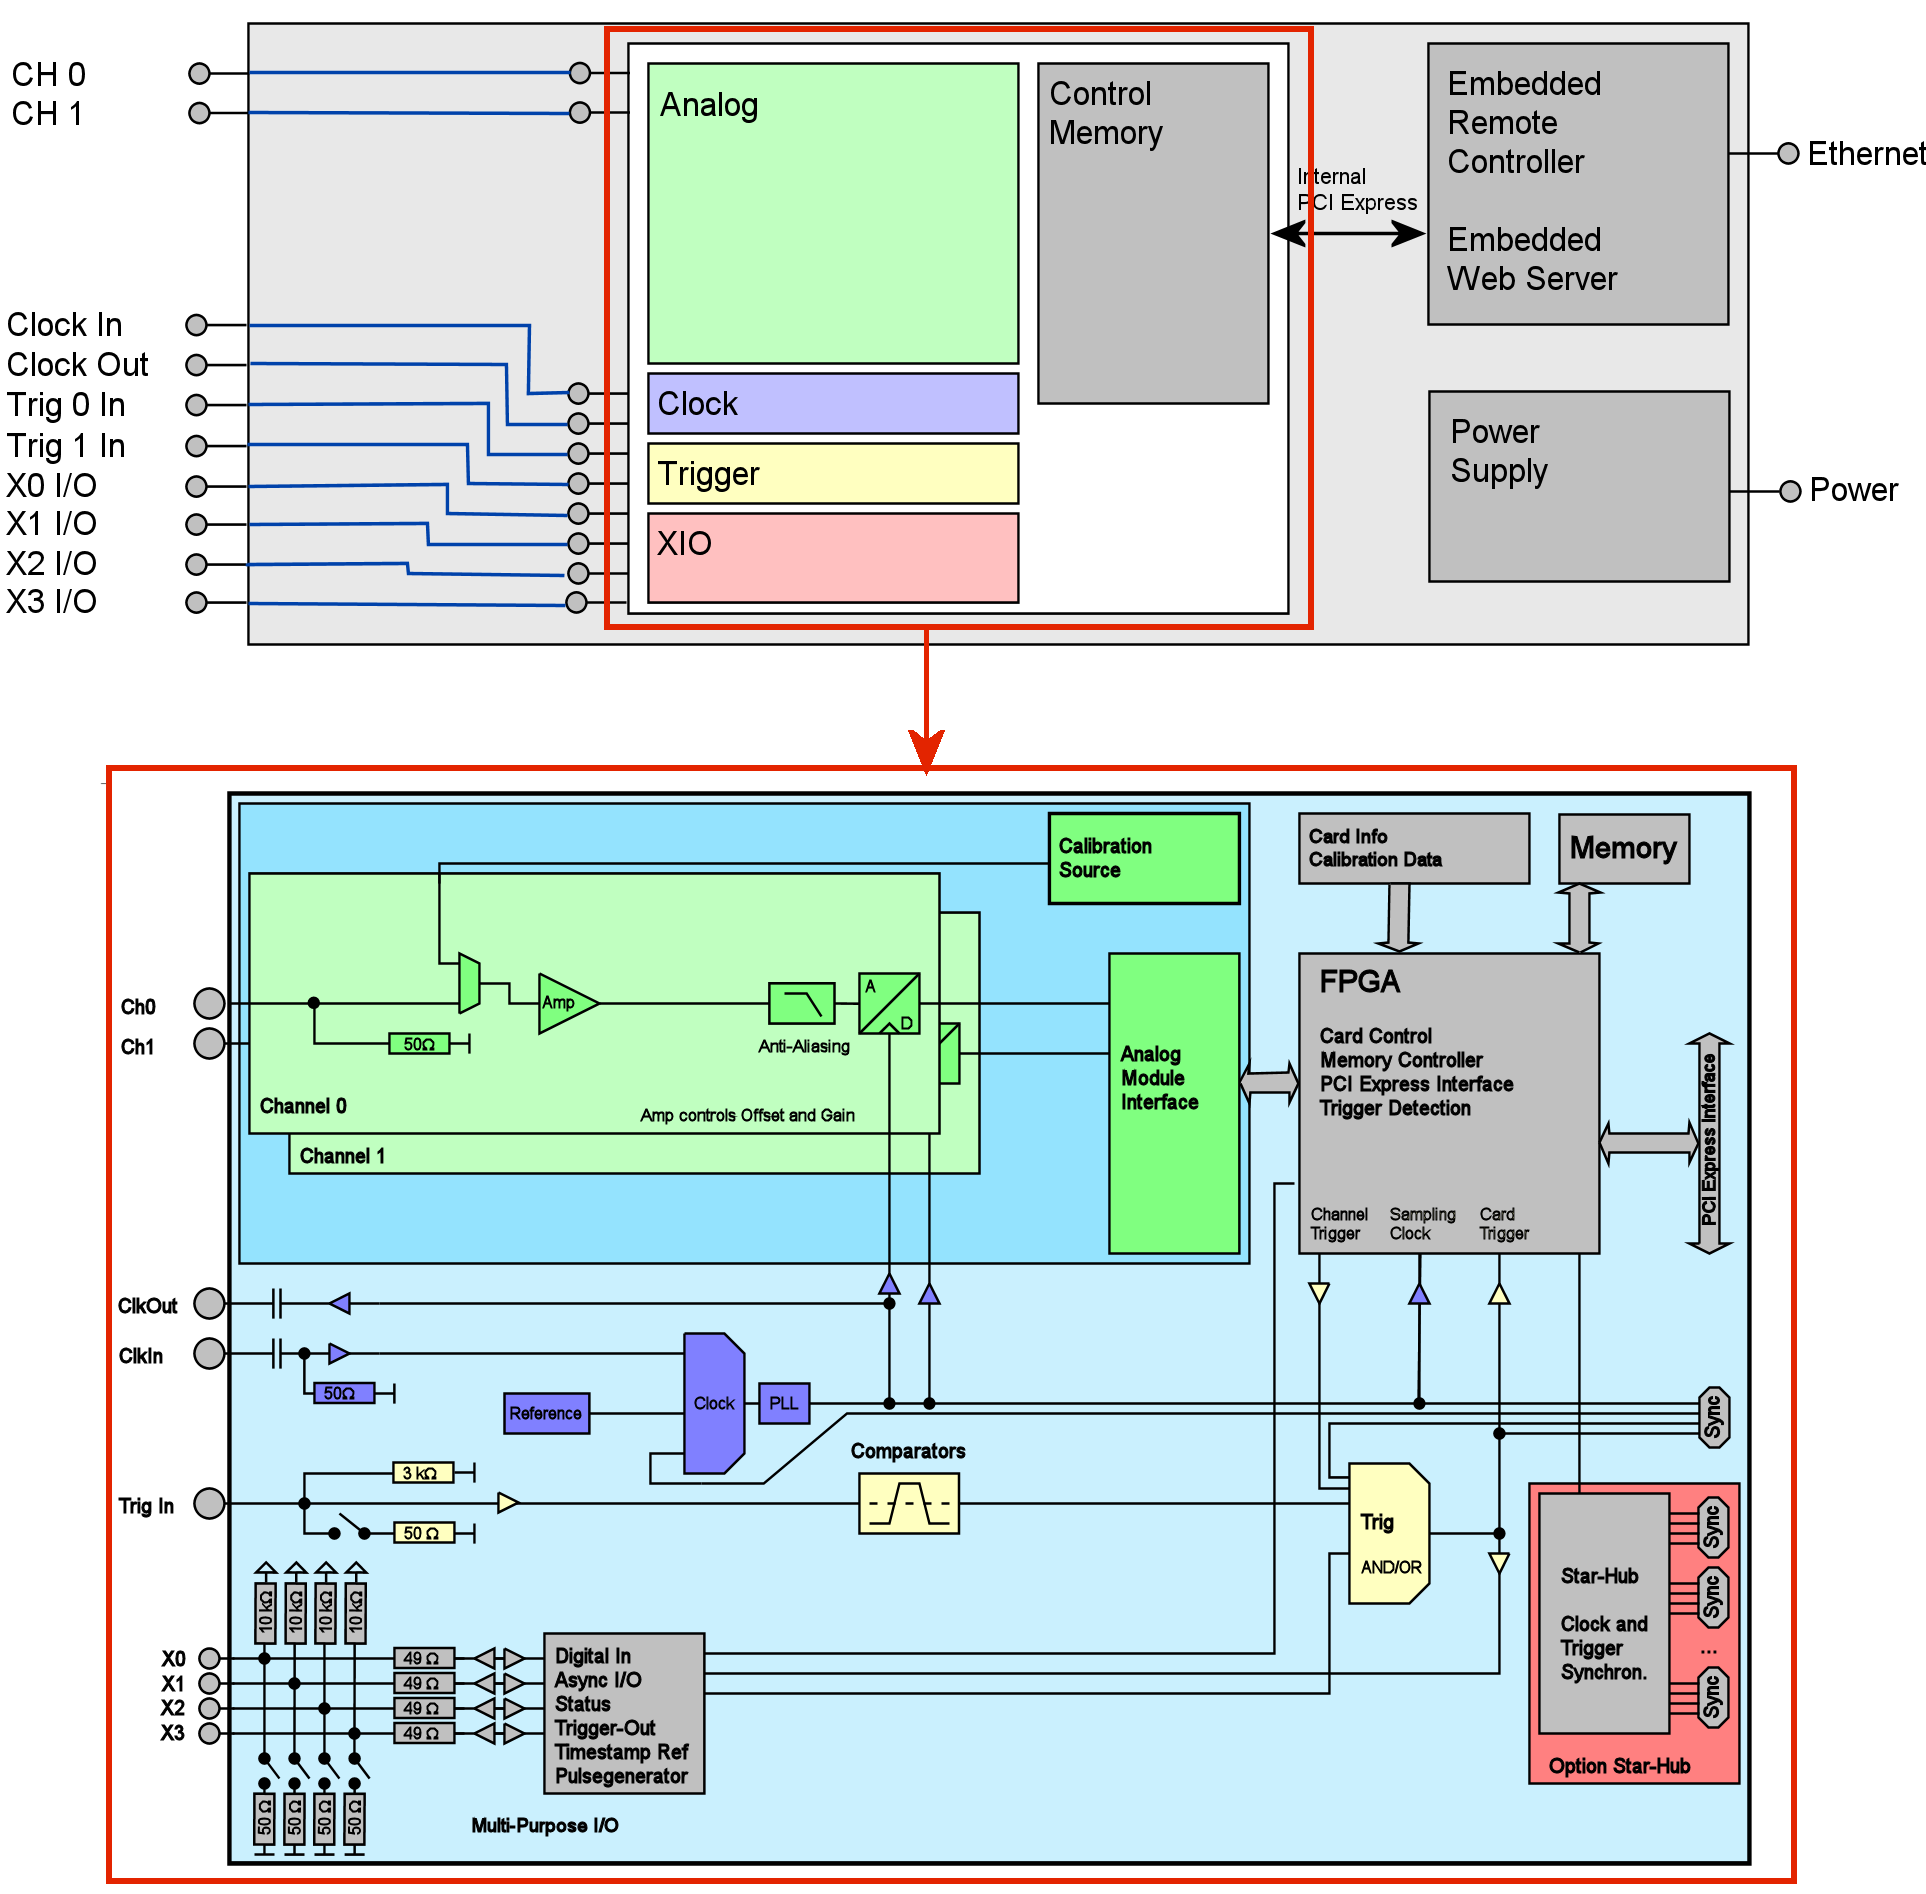Click the Trig In connector circle
Viewport: 1926px width, 1894px height.
pos(209,1503)
